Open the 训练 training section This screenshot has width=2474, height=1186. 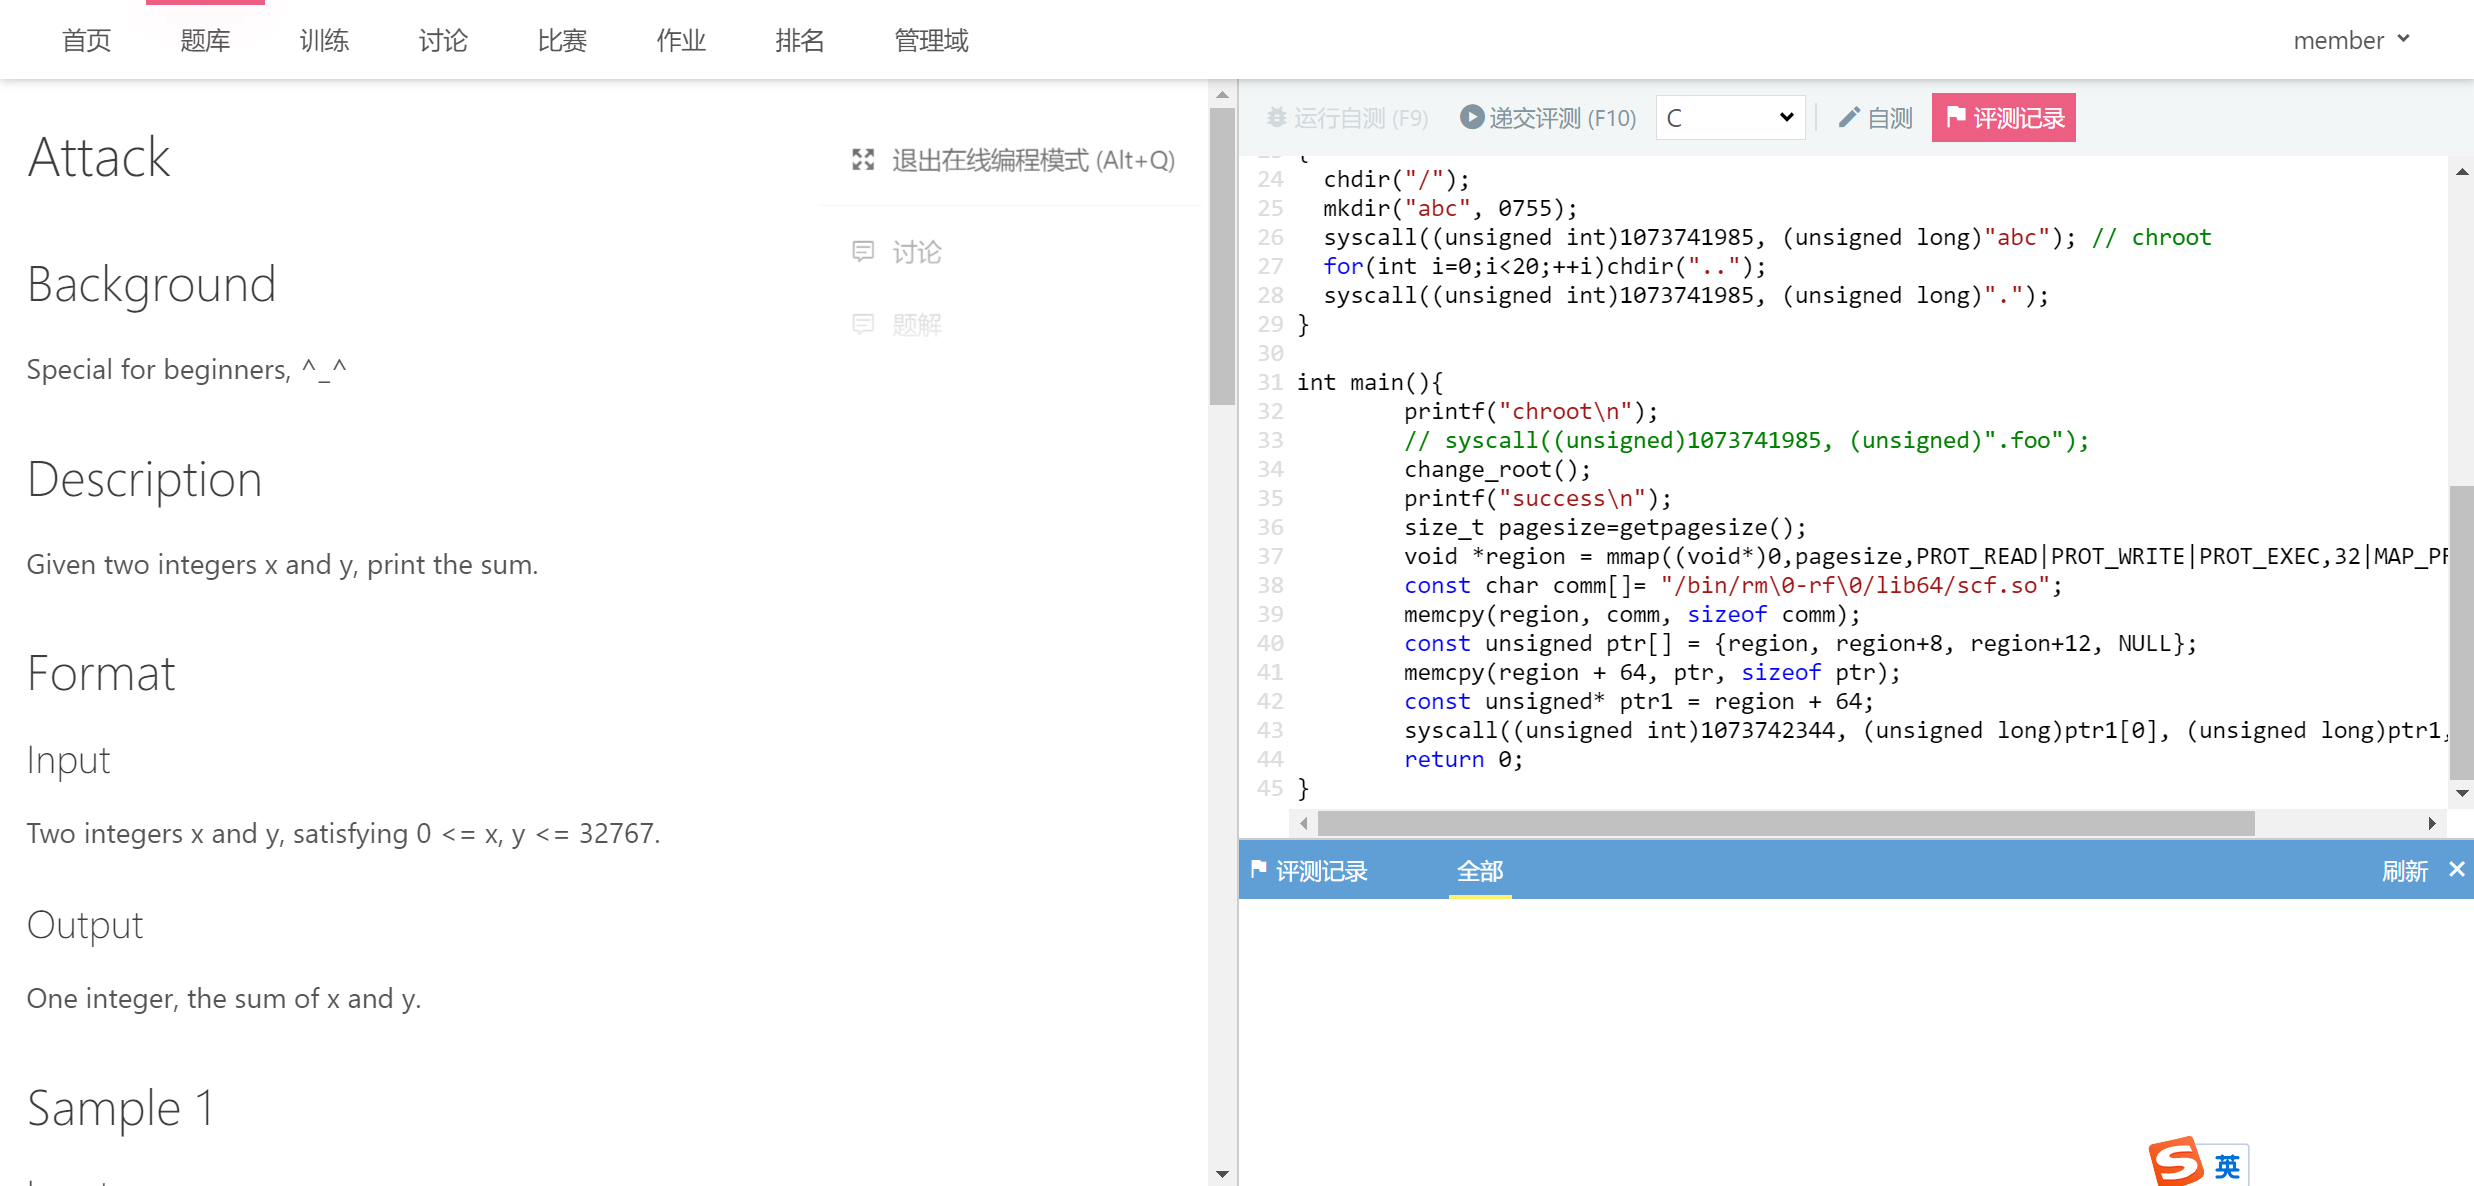coord(324,40)
